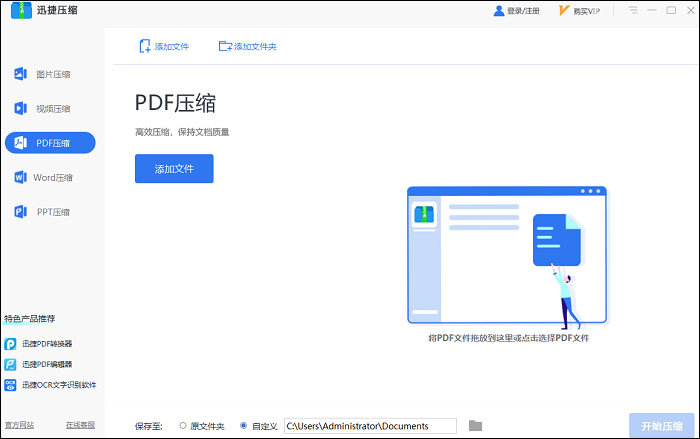Click the 添加文件夹 toolbar folder icon
The width and height of the screenshot is (700, 439).
click(x=225, y=46)
